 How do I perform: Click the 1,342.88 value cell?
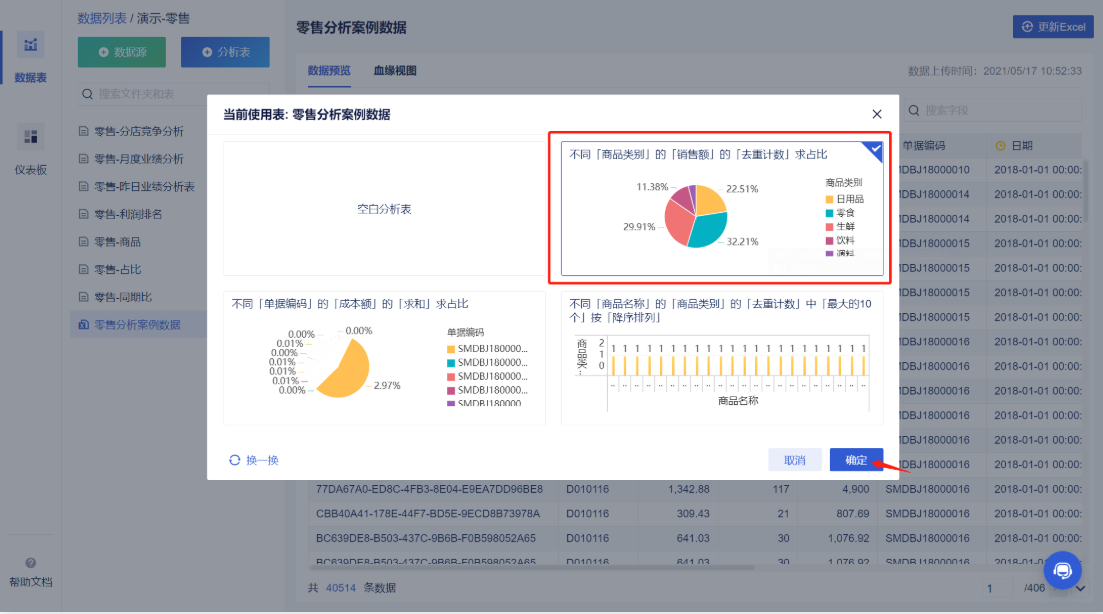coord(689,489)
